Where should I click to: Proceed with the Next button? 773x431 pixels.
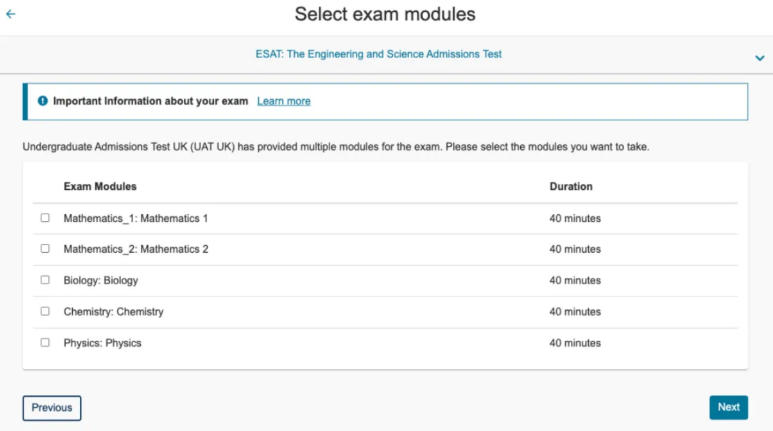(x=728, y=407)
